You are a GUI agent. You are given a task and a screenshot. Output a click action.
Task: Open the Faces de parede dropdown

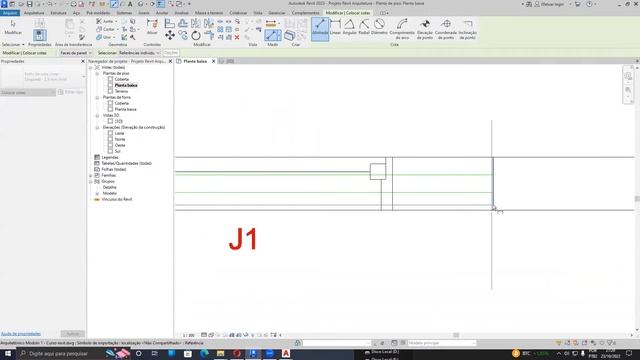point(76,53)
